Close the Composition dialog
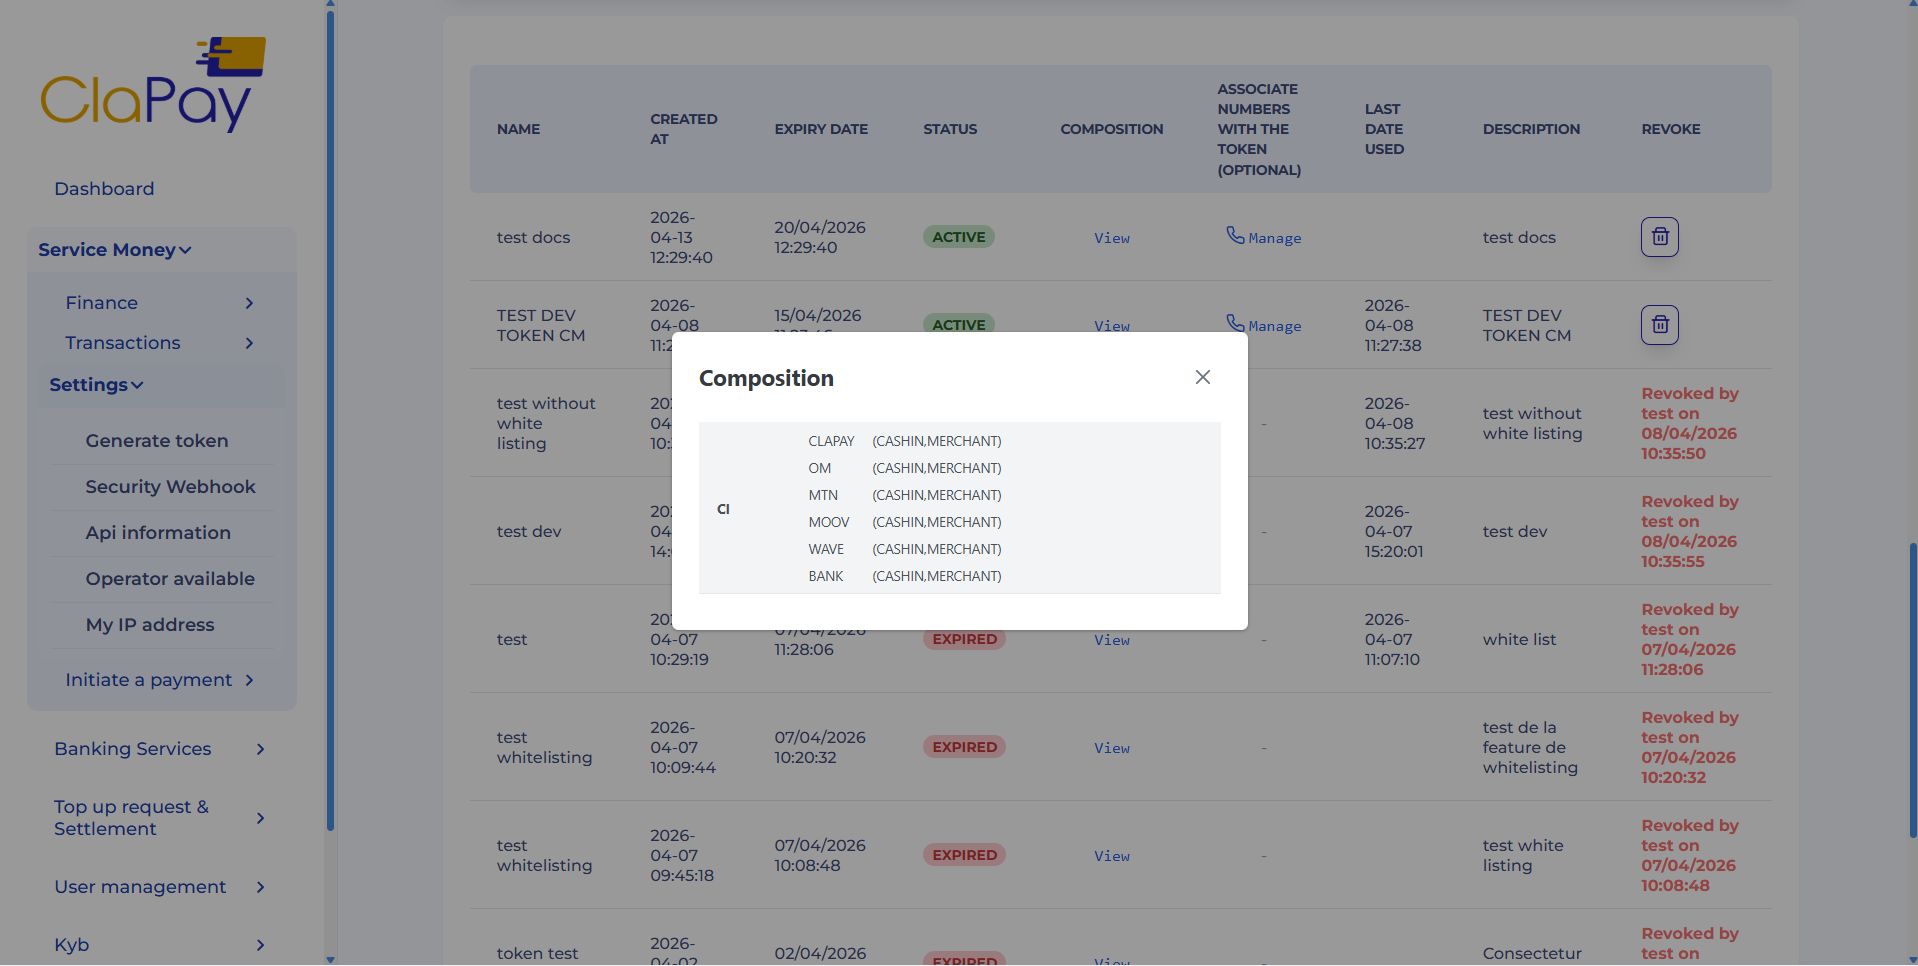 click(x=1202, y=377)
